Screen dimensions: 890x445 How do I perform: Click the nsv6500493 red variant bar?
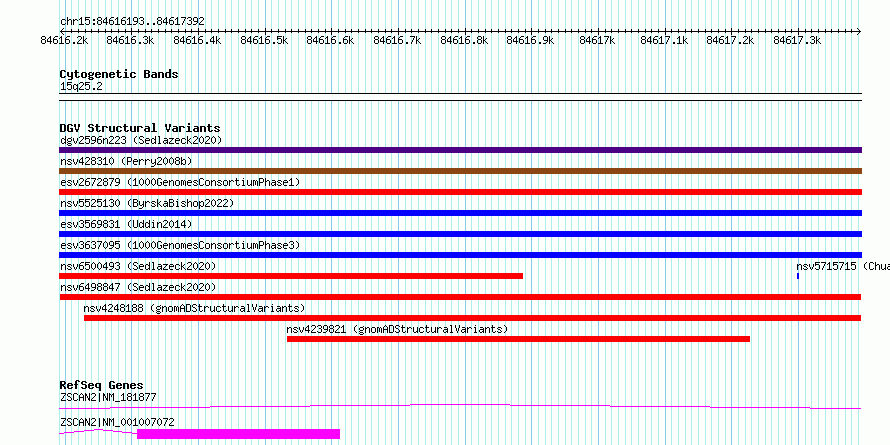tap(291, 276)
